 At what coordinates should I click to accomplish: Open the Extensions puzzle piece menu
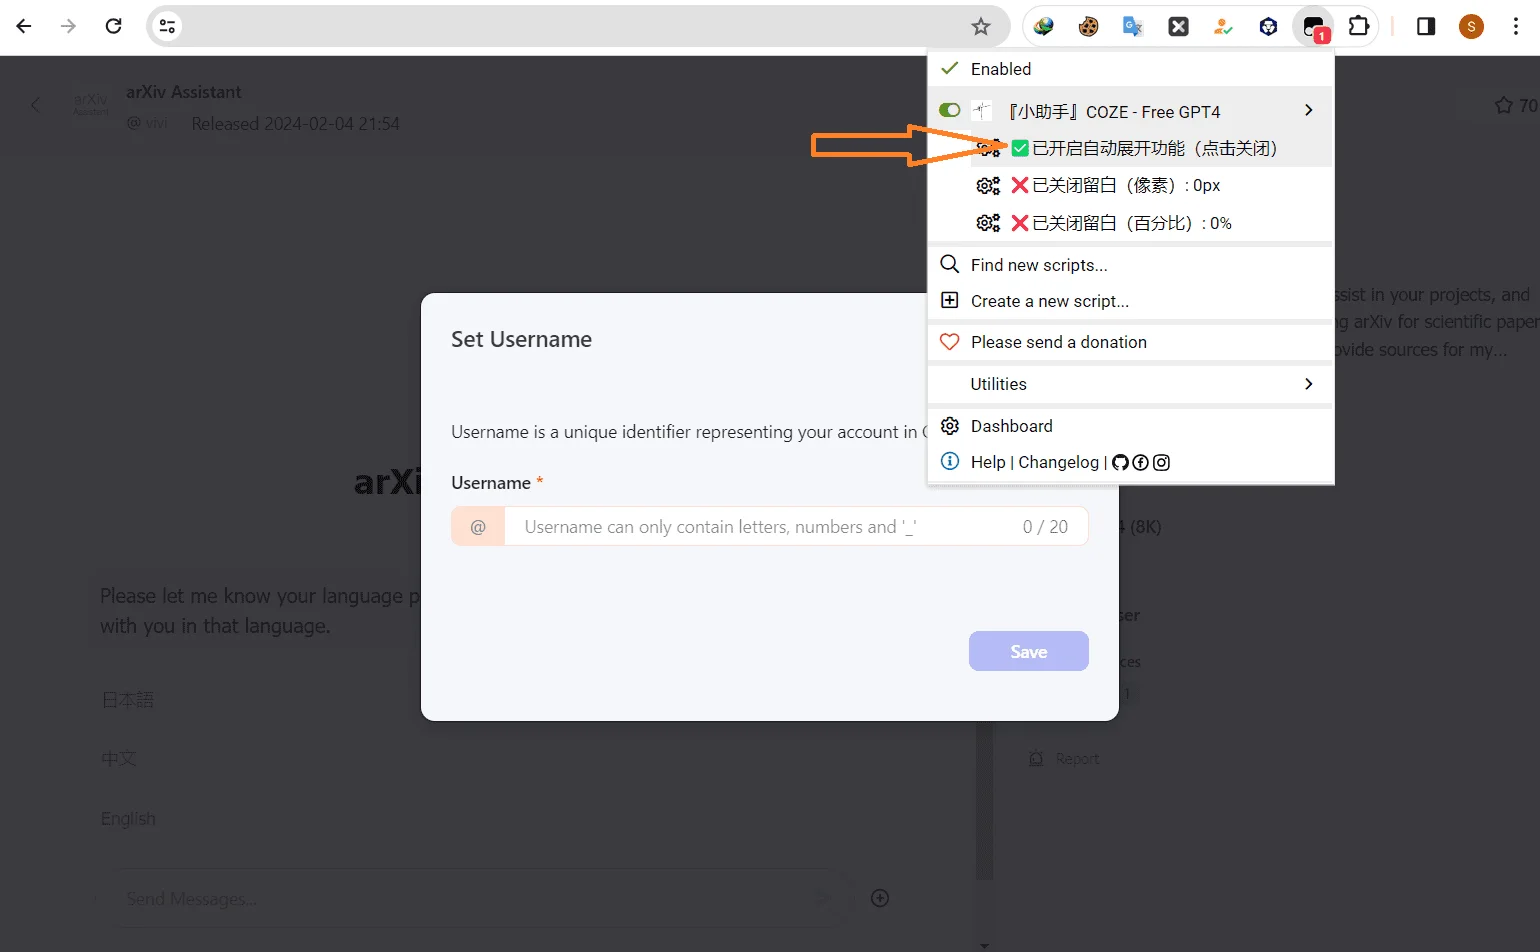[1359, 26]
